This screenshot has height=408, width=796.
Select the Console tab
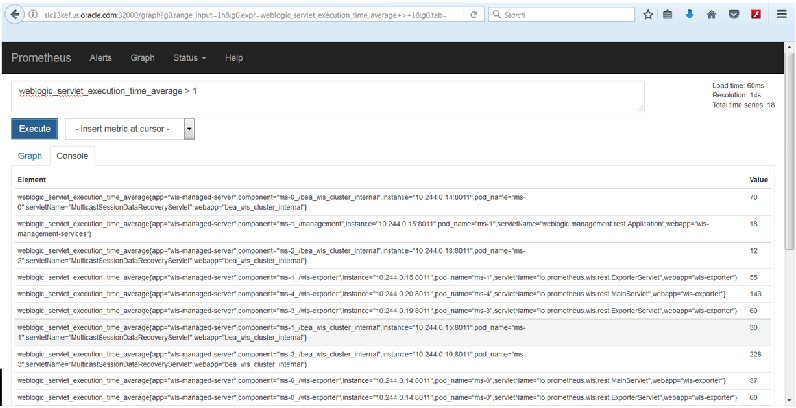click(71, 156)
